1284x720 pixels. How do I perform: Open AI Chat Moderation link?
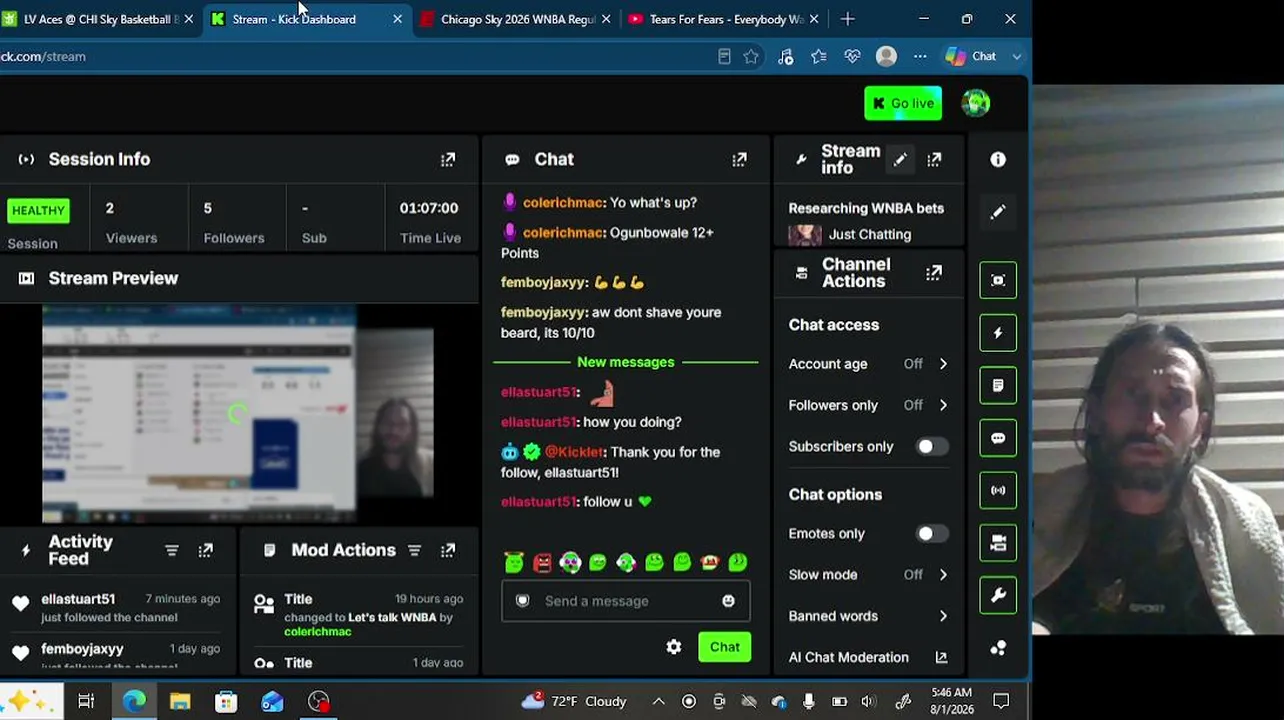pyautogui.click(x=868, y=657)
